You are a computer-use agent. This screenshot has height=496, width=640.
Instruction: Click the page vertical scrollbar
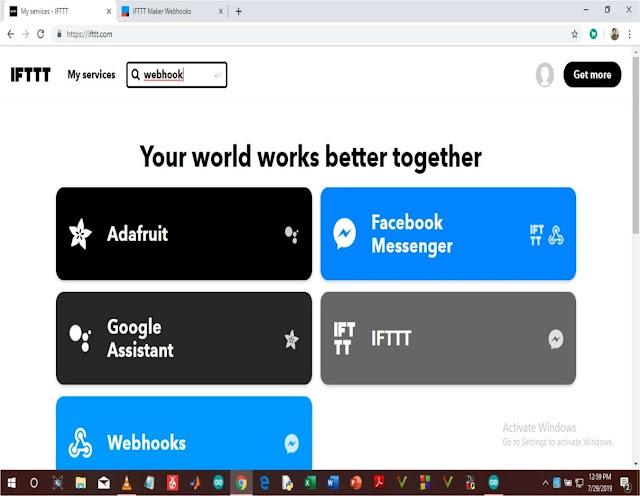(636, 145)
